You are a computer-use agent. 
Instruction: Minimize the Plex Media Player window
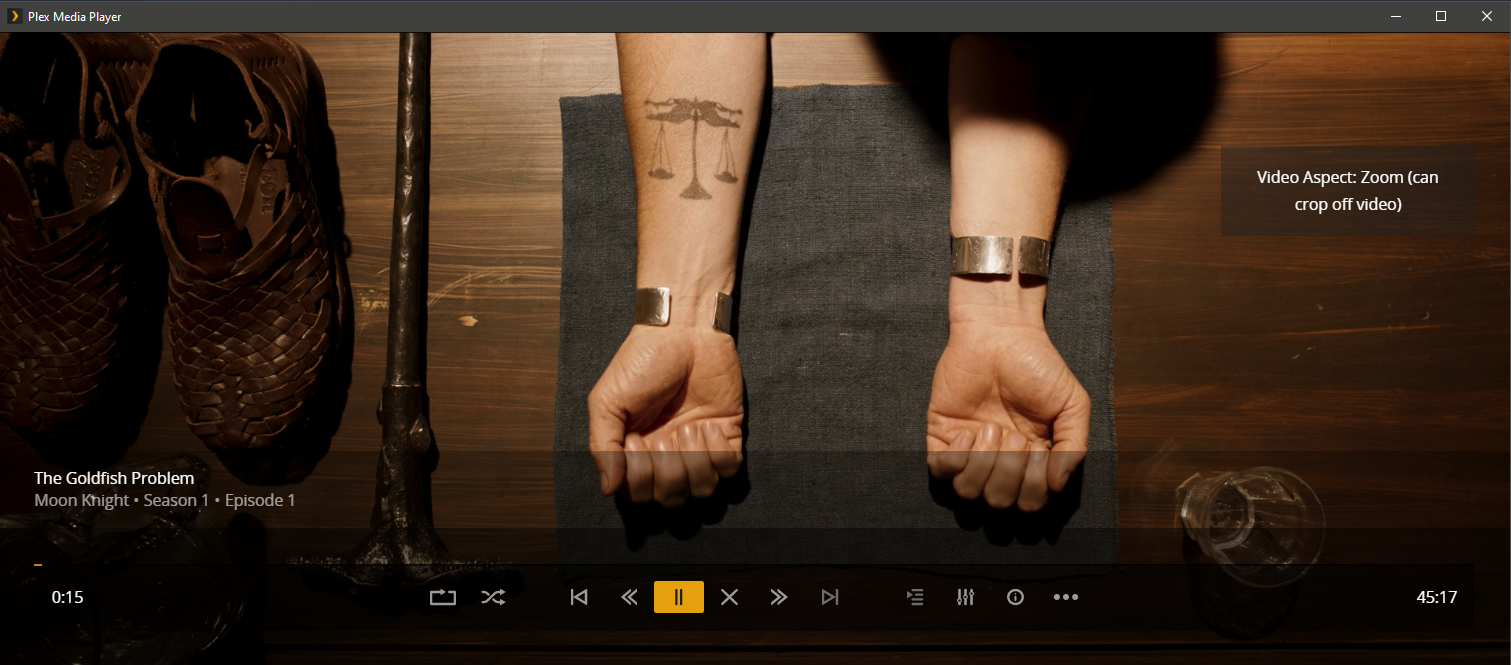click(x=1396, y=16)
